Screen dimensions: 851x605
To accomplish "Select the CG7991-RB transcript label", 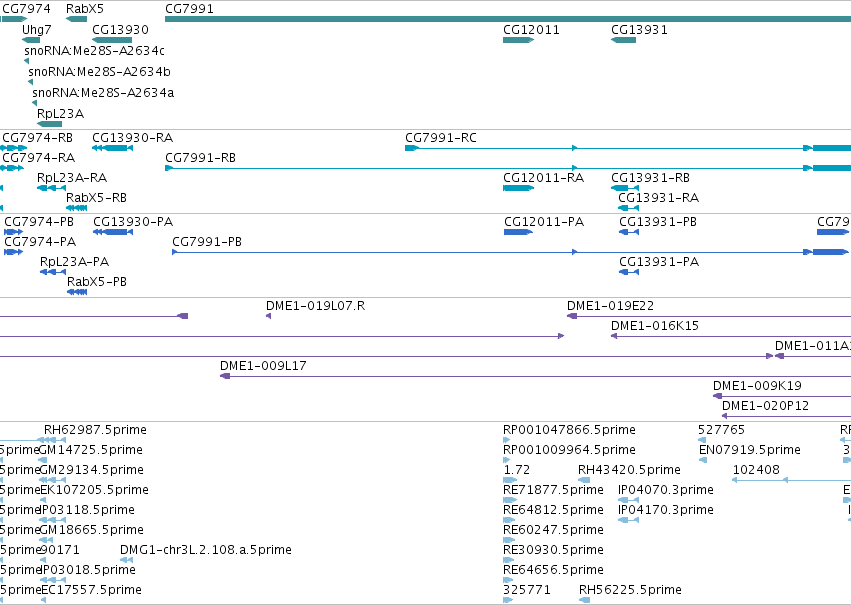I will pos(200,158).
